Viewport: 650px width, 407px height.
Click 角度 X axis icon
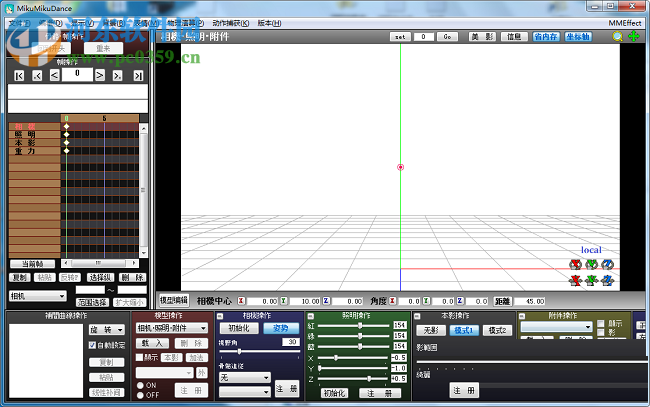pyautogui.click(x=392, y=301)
